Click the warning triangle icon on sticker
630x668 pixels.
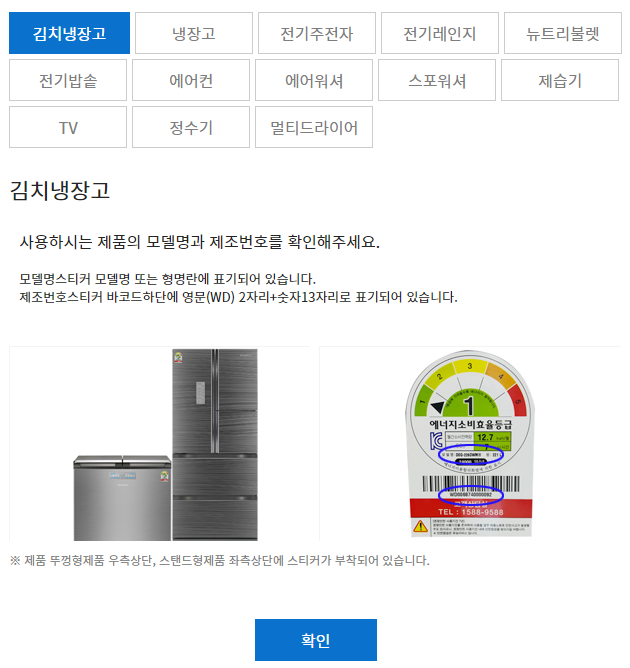click(x=420, y=527)
